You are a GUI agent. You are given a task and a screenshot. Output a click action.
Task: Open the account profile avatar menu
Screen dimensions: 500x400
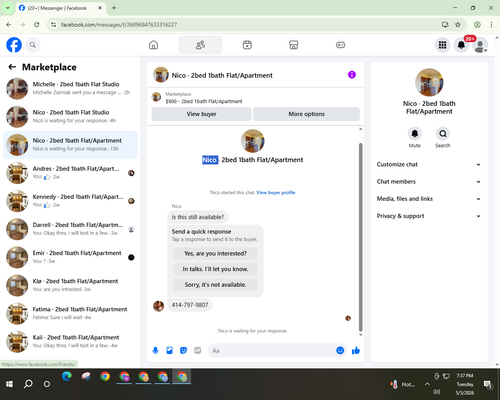(480, 45)
